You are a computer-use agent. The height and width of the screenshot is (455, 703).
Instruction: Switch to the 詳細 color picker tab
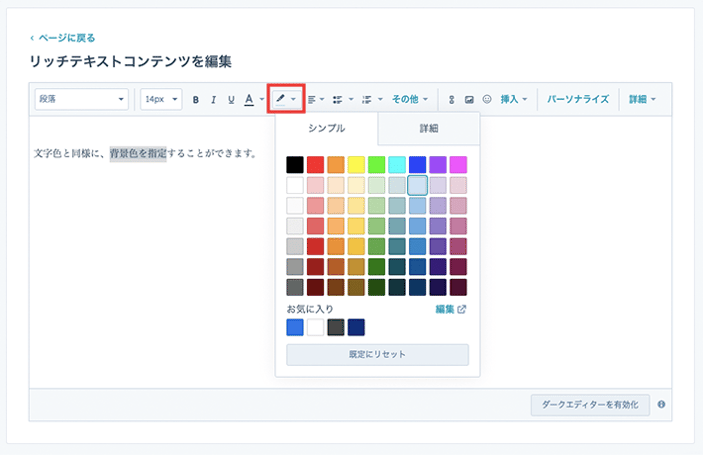point(429,128)
